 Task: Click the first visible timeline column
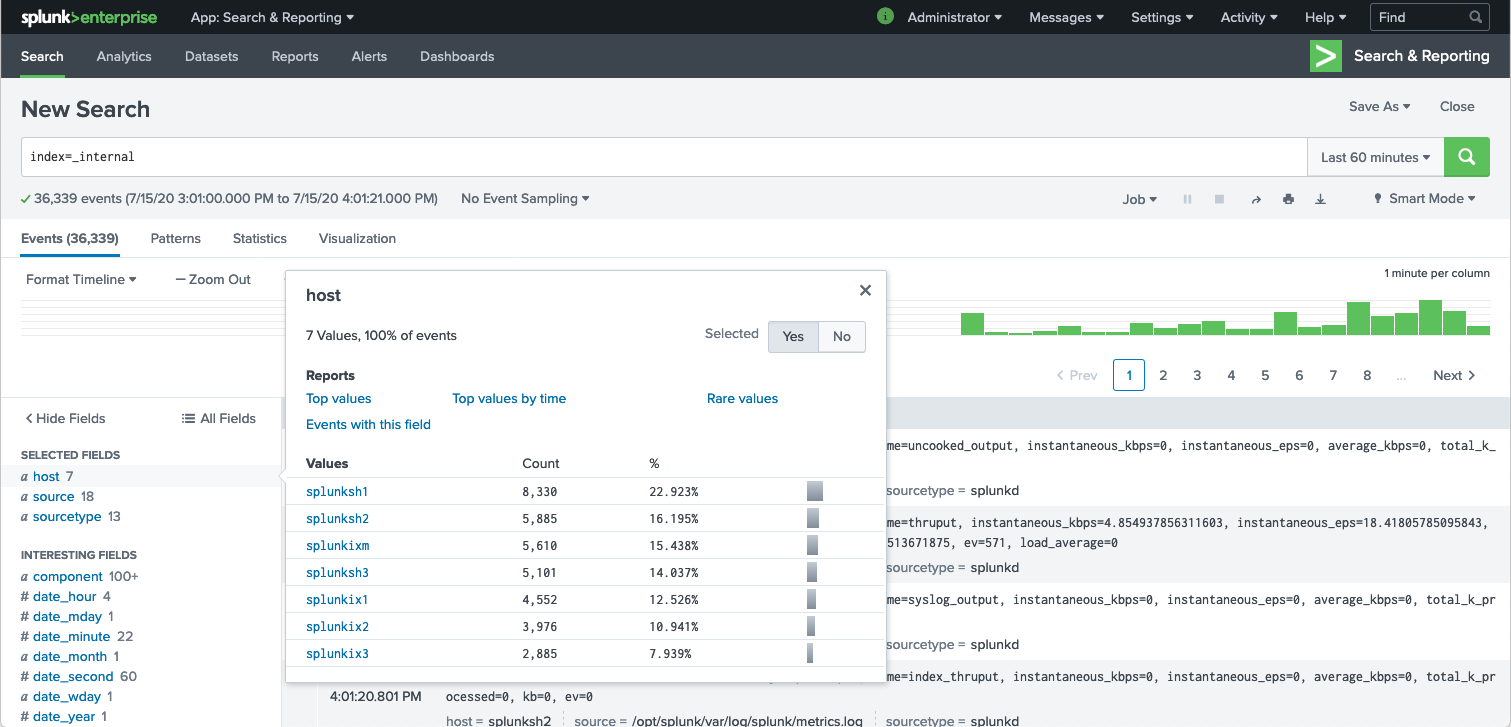[x=972, y=324]
